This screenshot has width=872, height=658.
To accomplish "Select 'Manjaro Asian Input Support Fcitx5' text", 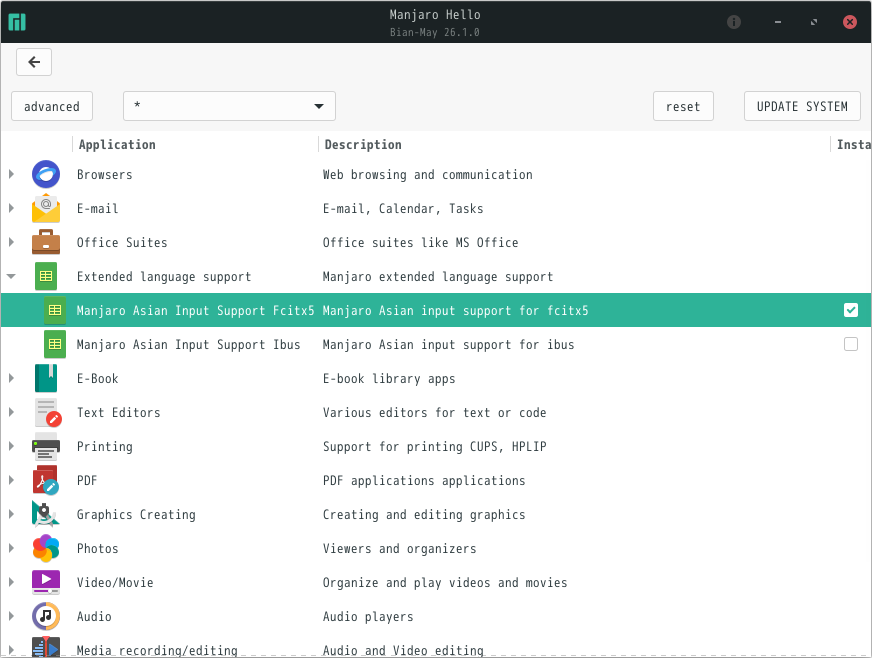I will tap(195, 310).
